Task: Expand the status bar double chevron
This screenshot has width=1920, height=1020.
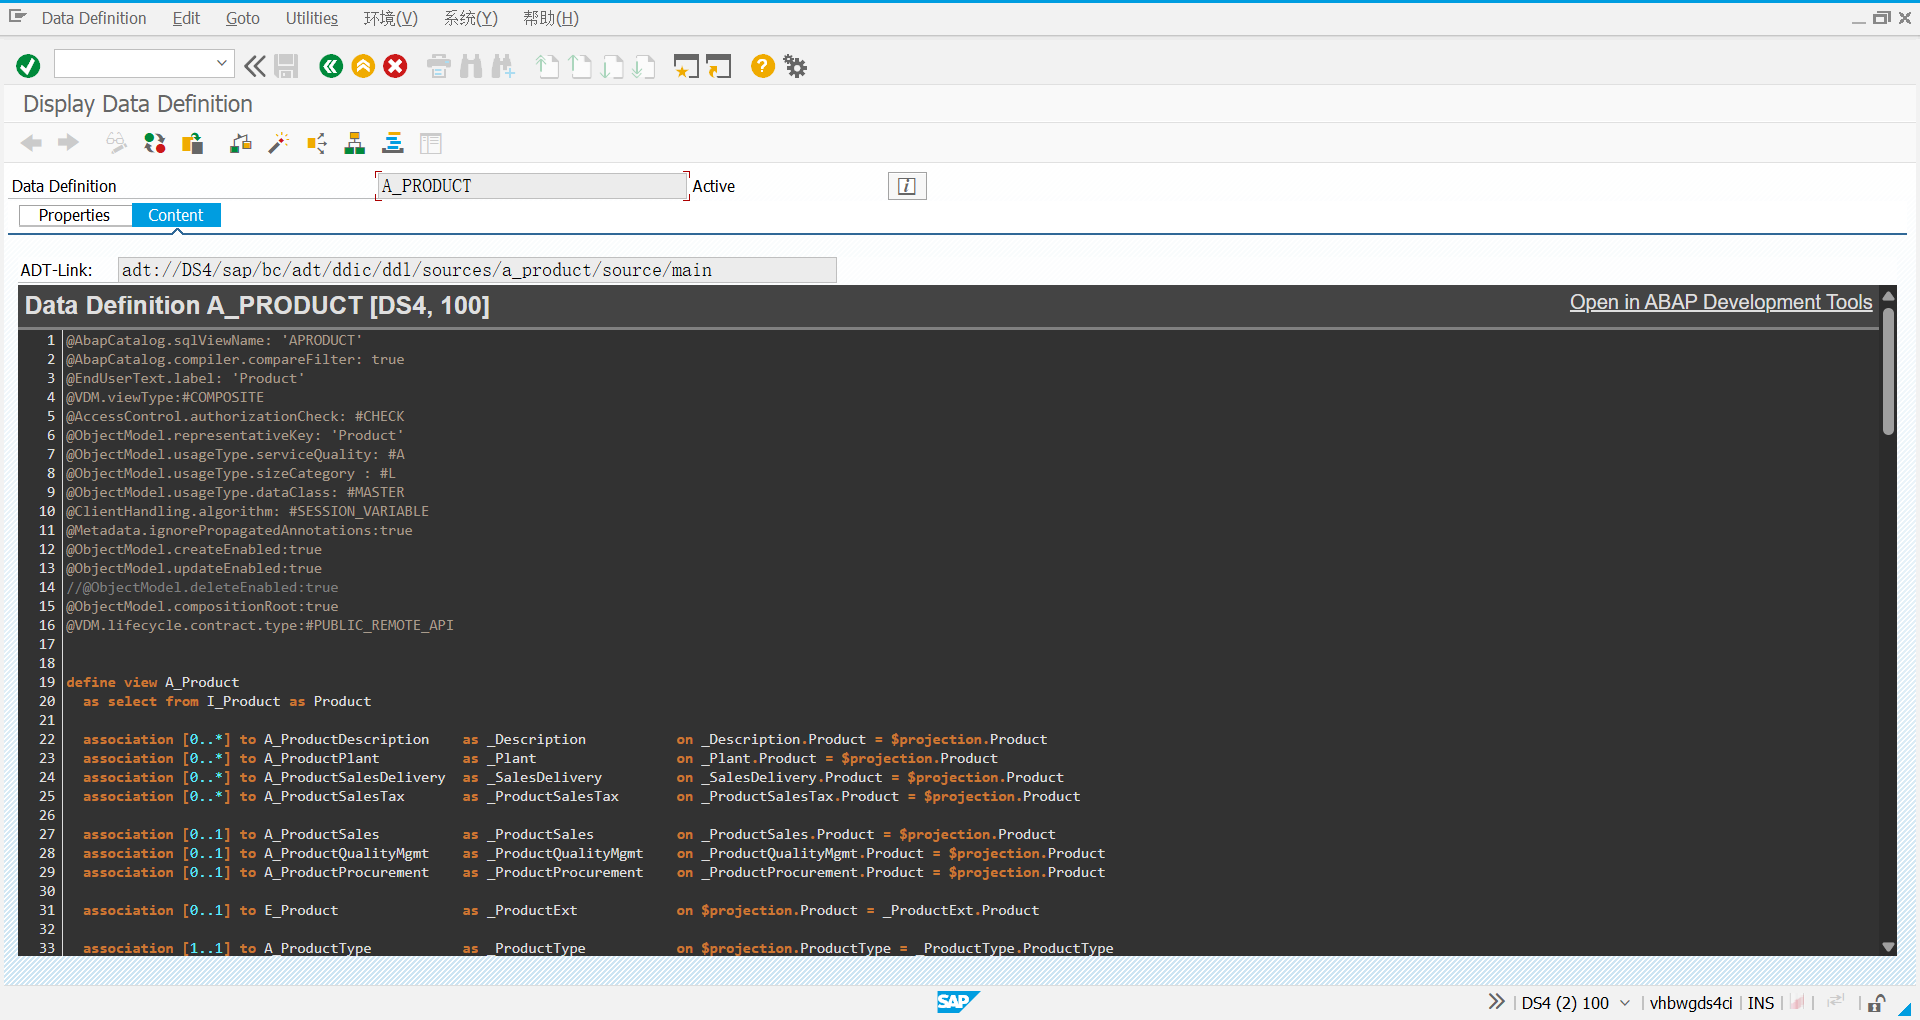Action: point(1496,1002)
